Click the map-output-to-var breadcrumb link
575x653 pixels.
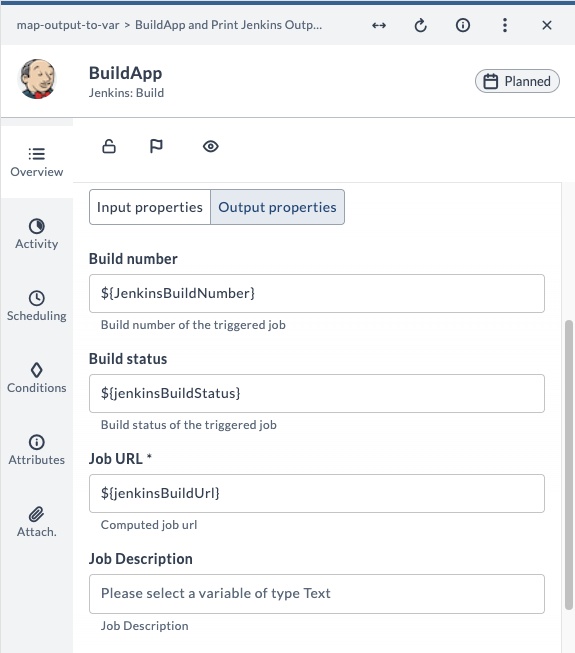(68, 25)
